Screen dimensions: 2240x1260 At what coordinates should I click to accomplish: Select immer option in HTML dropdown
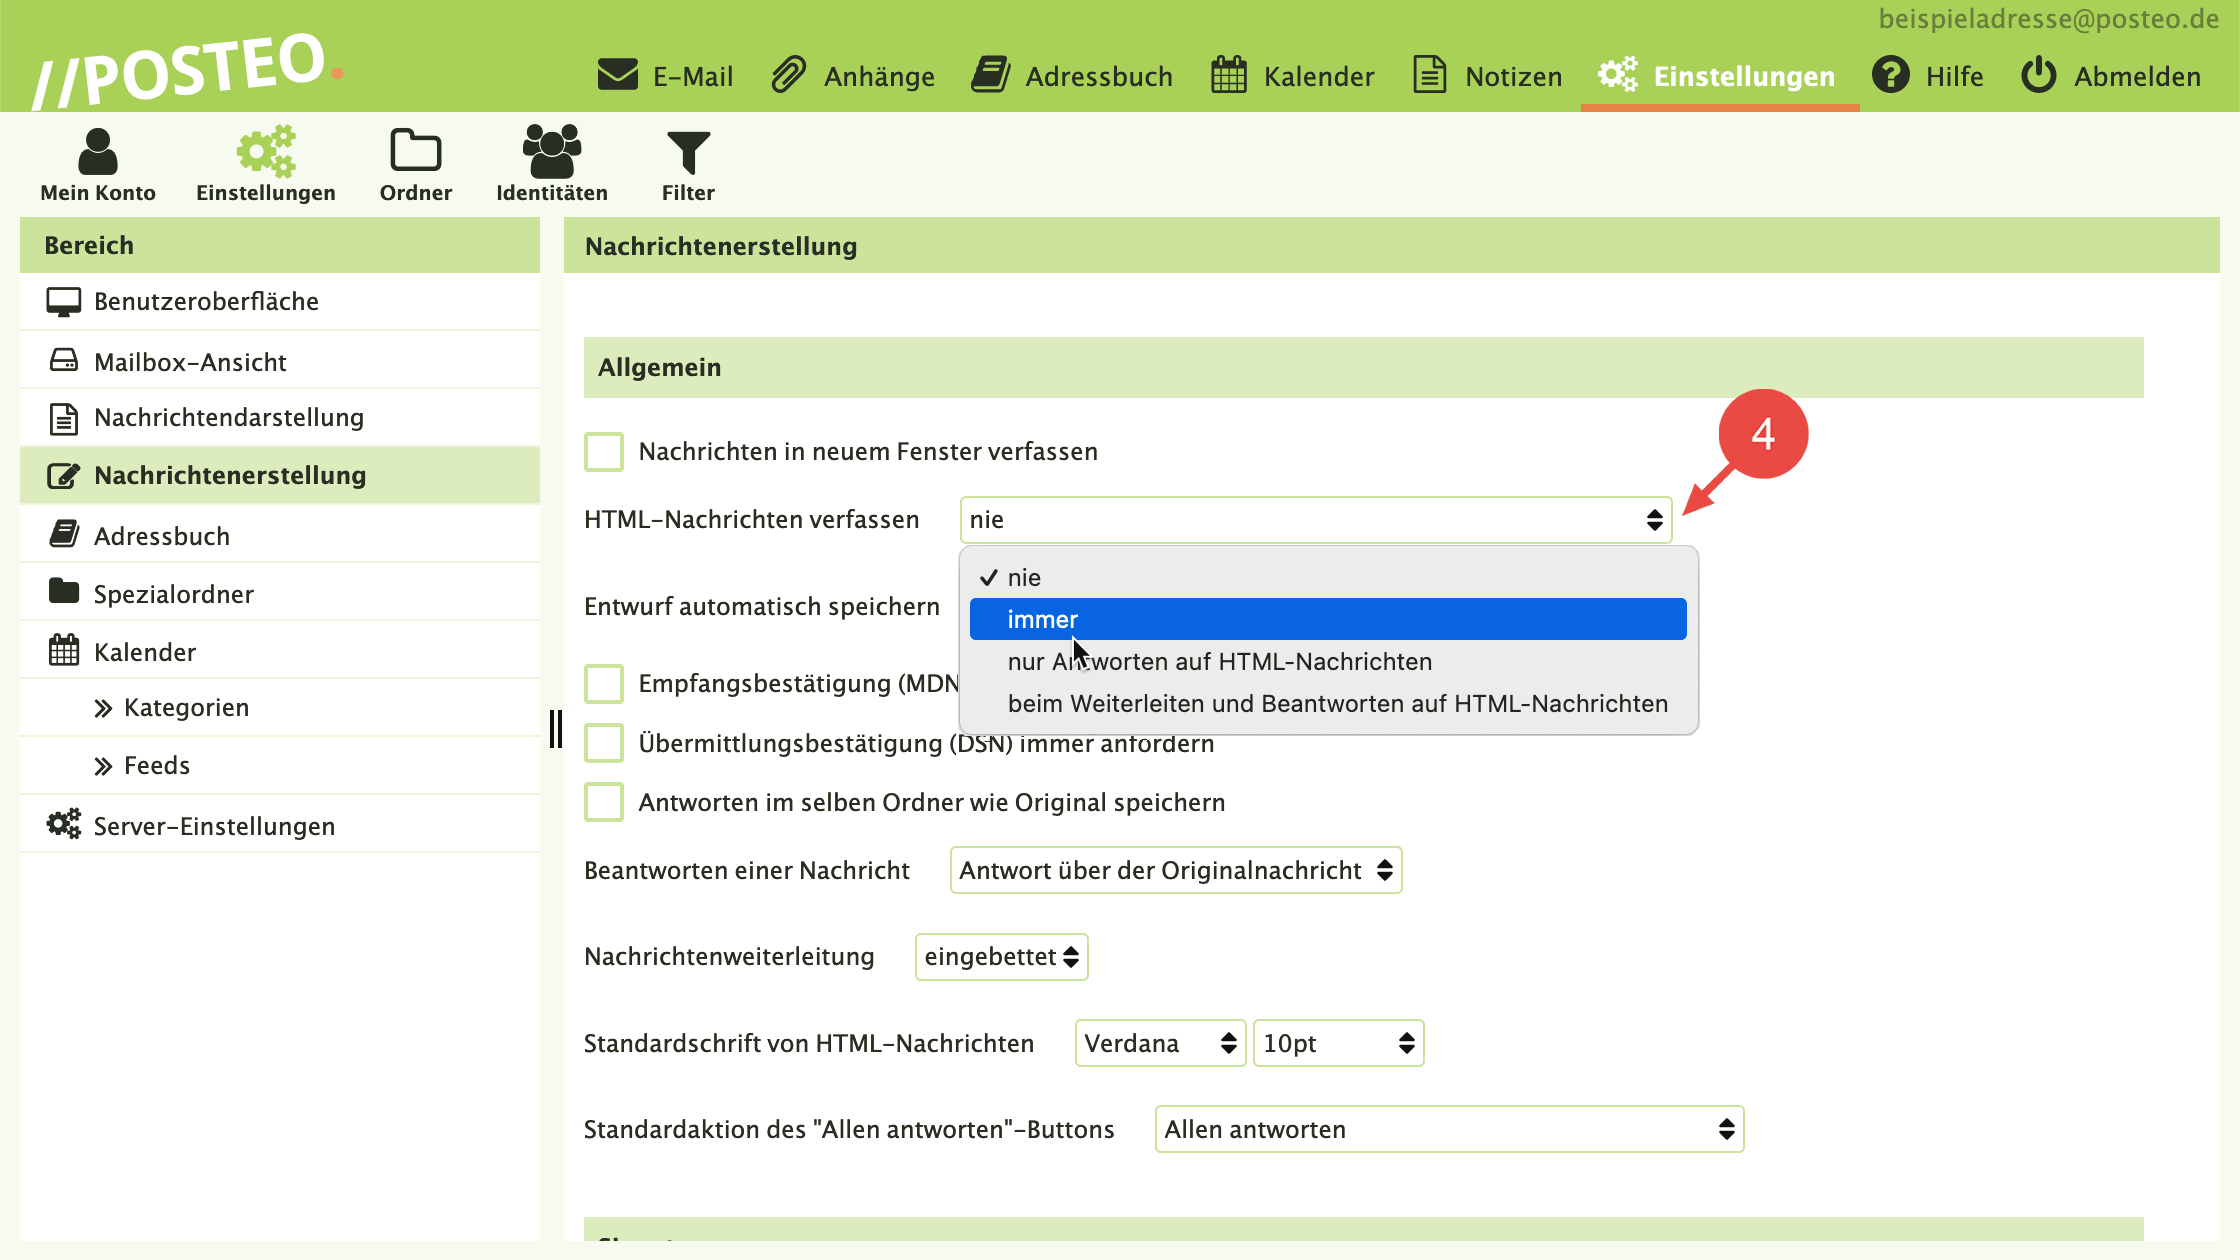click(1327, 619)
